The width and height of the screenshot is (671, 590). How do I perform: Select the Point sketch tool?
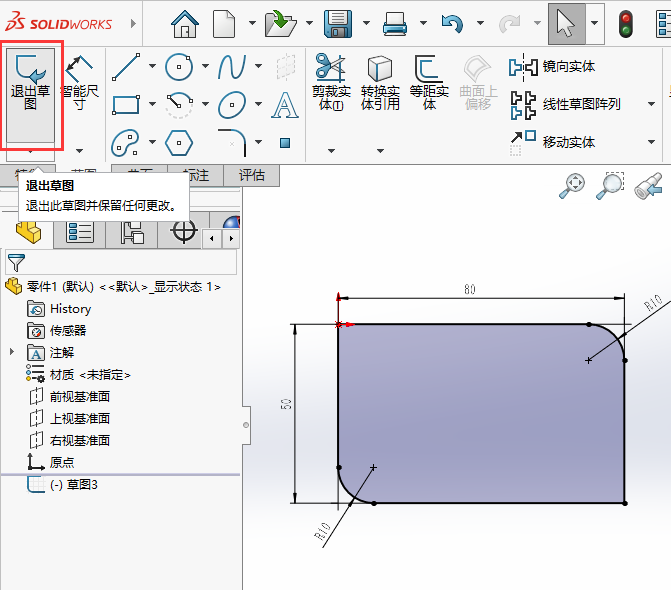click(285, 142)
